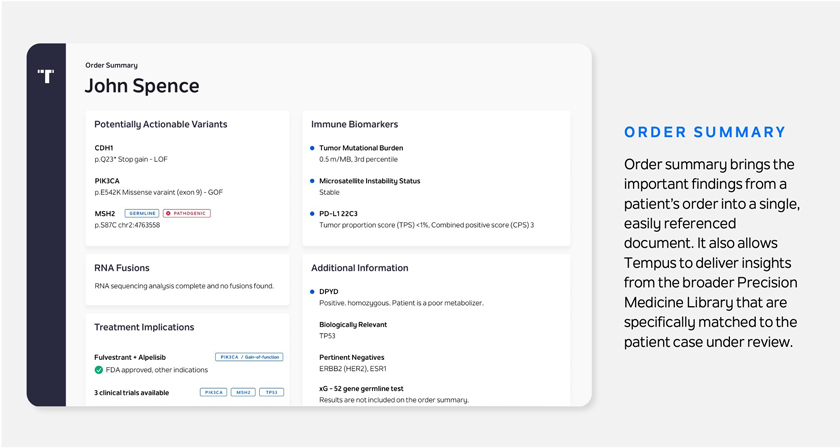Click the Treatment Implications heading

(x=144, y=327)
